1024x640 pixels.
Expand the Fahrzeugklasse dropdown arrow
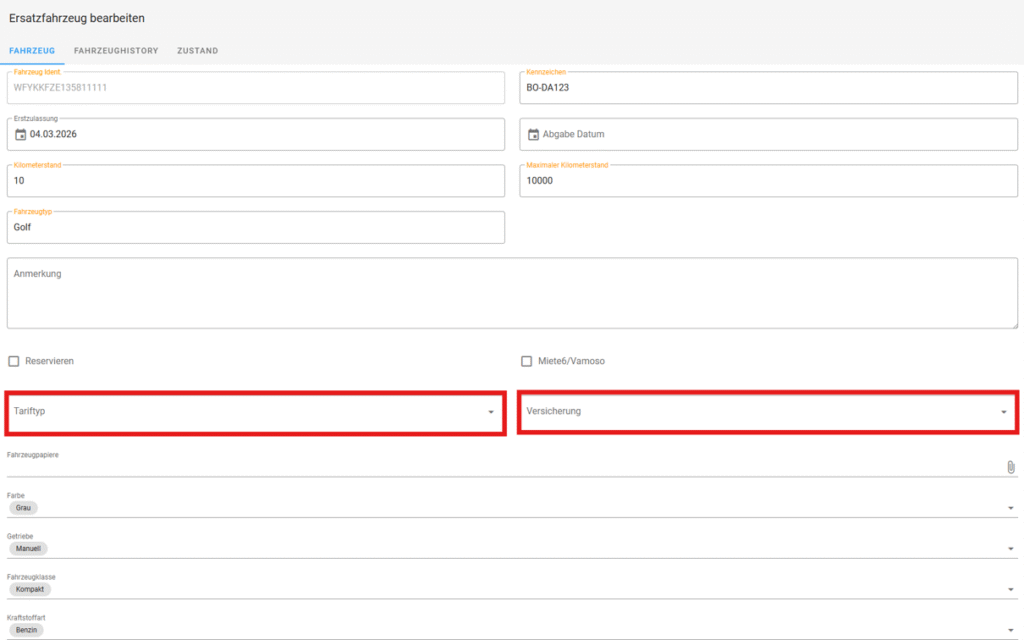(1010, 590)
